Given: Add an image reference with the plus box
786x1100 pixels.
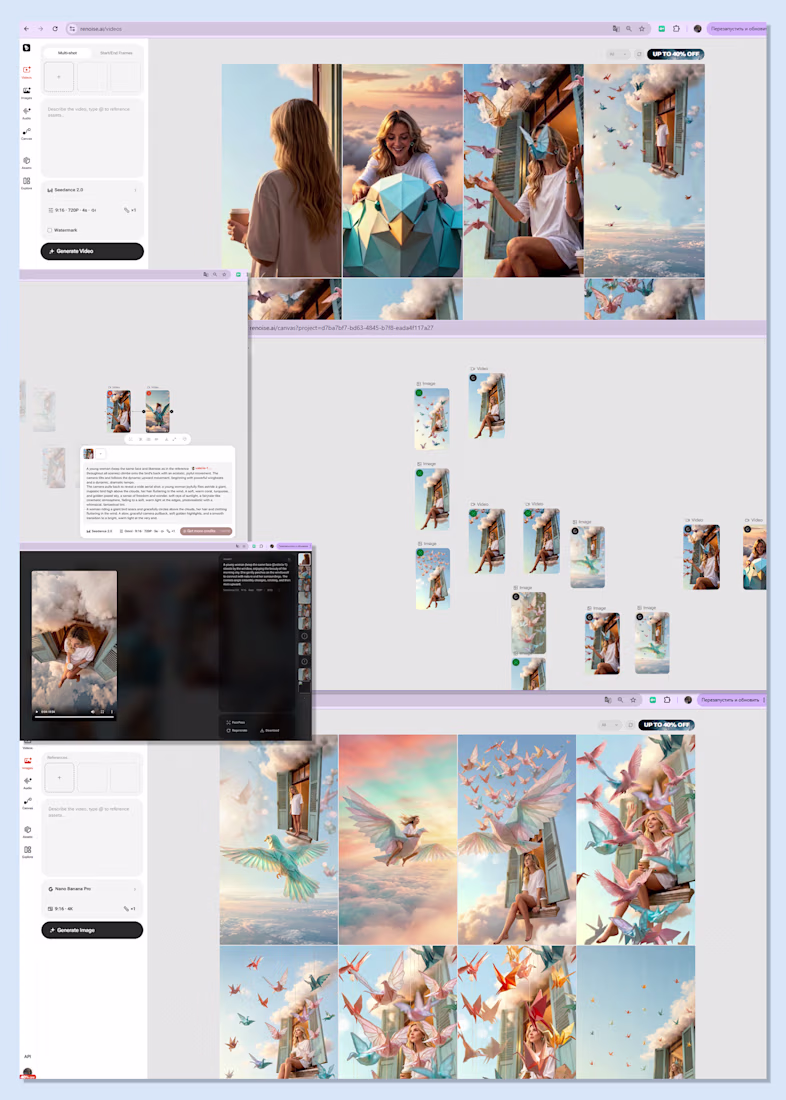Looking at the screenshot, I should [x=59, y=778].
